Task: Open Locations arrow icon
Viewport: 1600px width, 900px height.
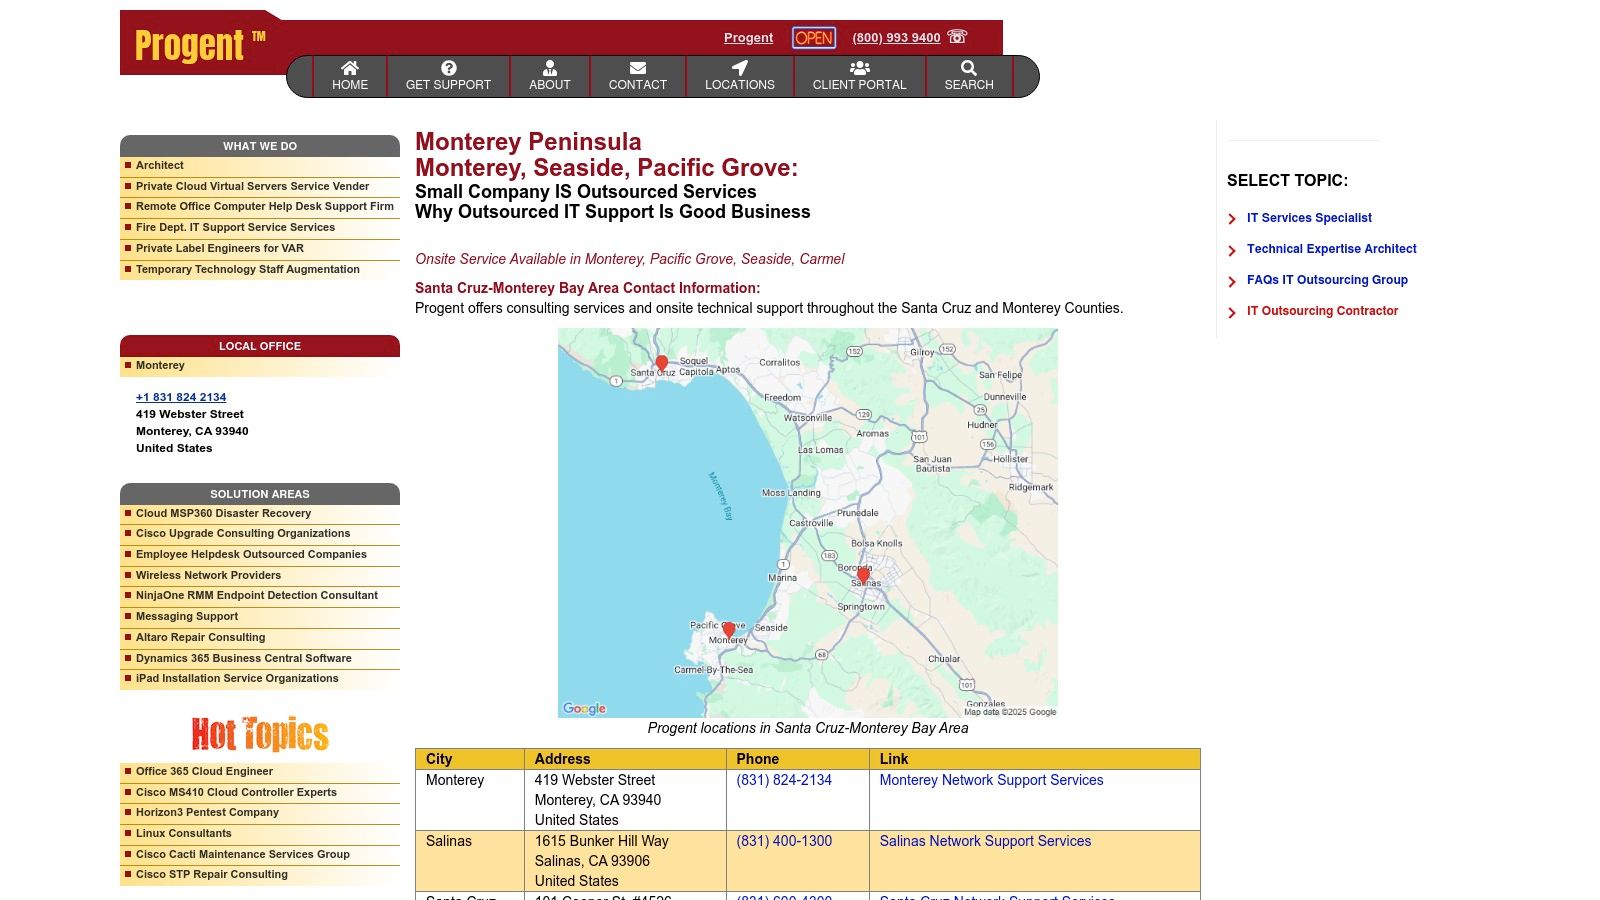Action: point(739,68)
